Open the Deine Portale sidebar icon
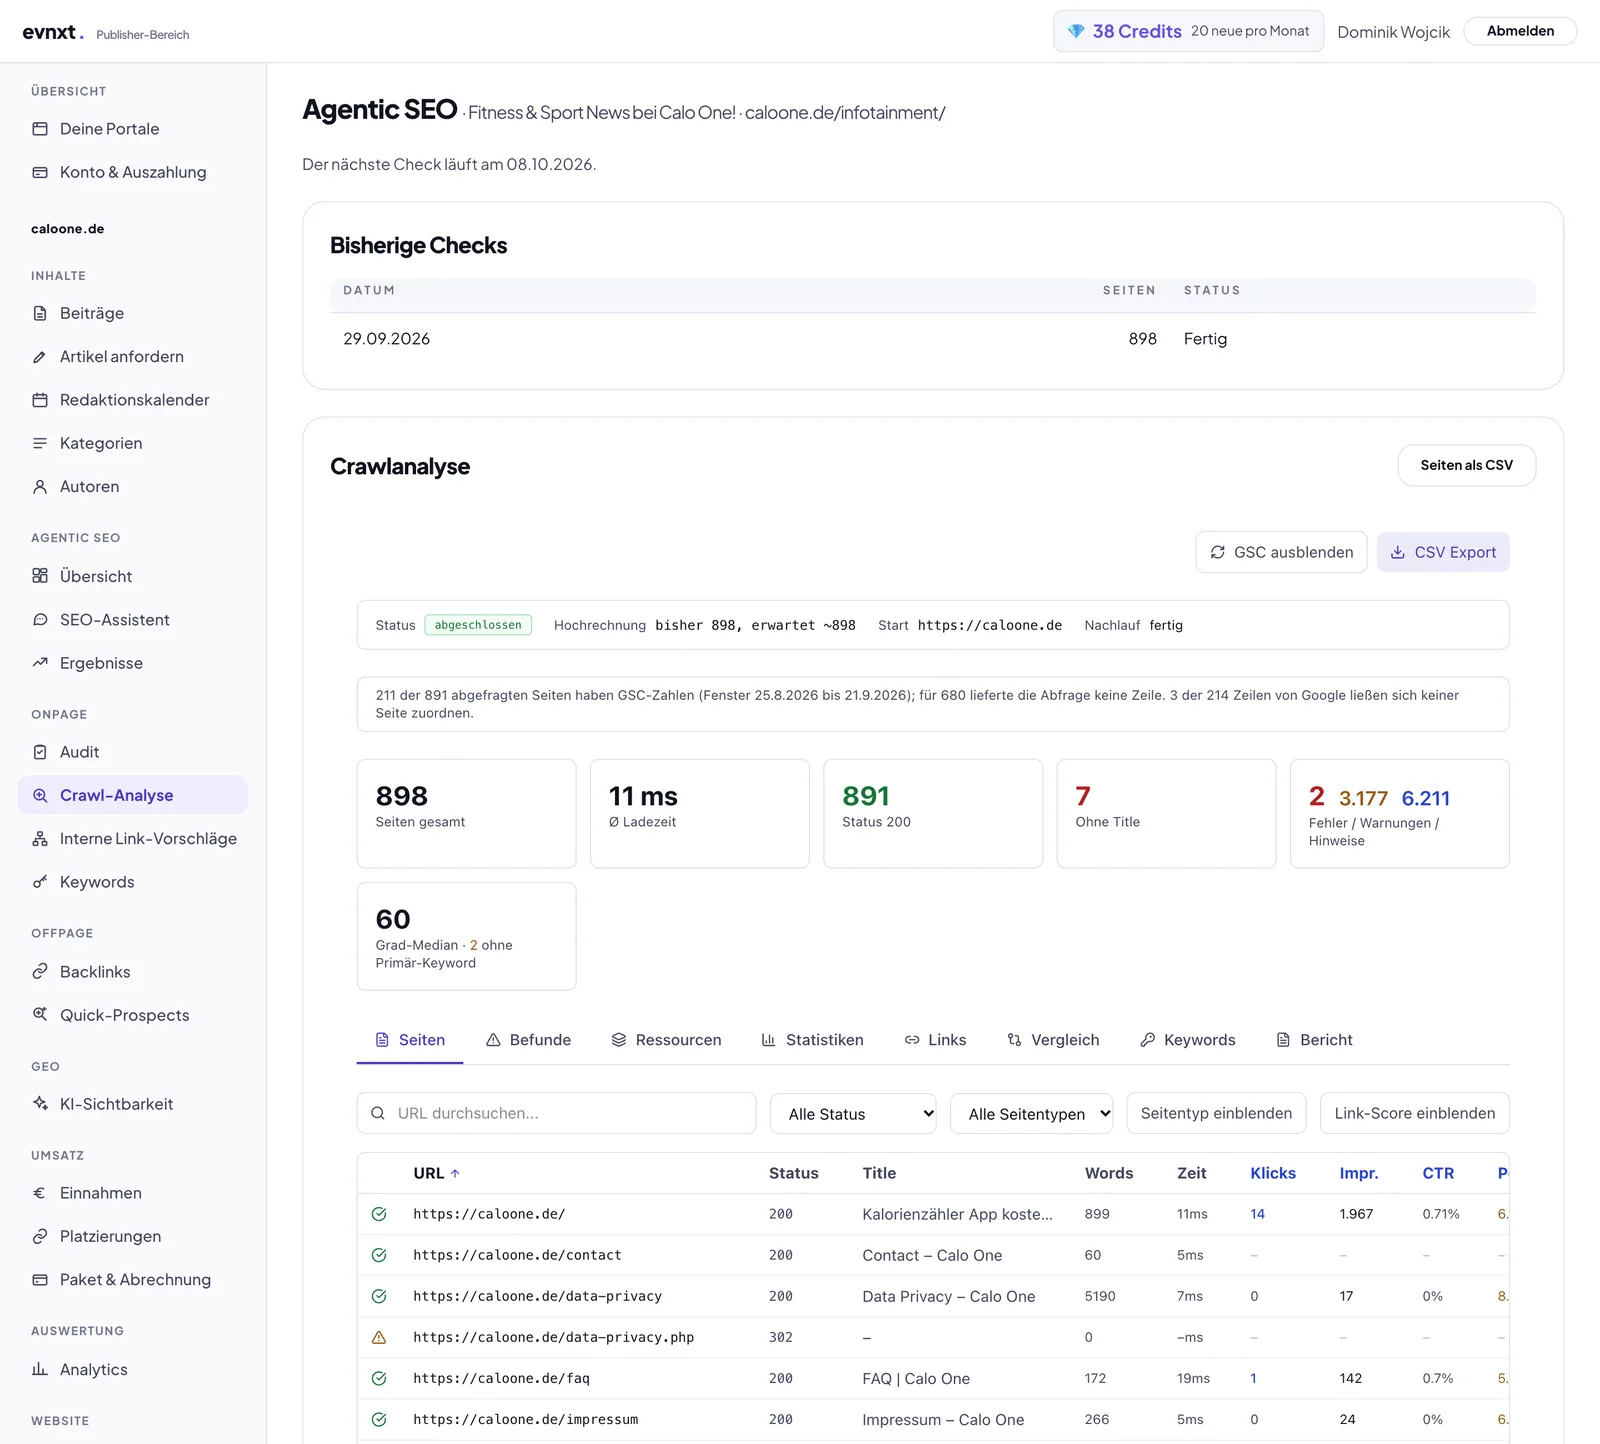The height and width of the screenshot is (1444, 1600). point(40,129)
